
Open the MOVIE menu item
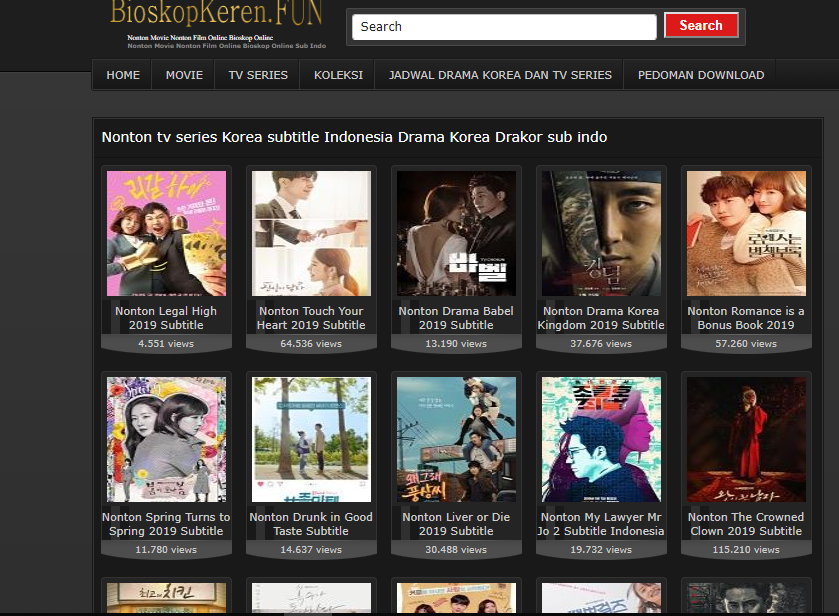pyautogui.click(x=184, y=75)
